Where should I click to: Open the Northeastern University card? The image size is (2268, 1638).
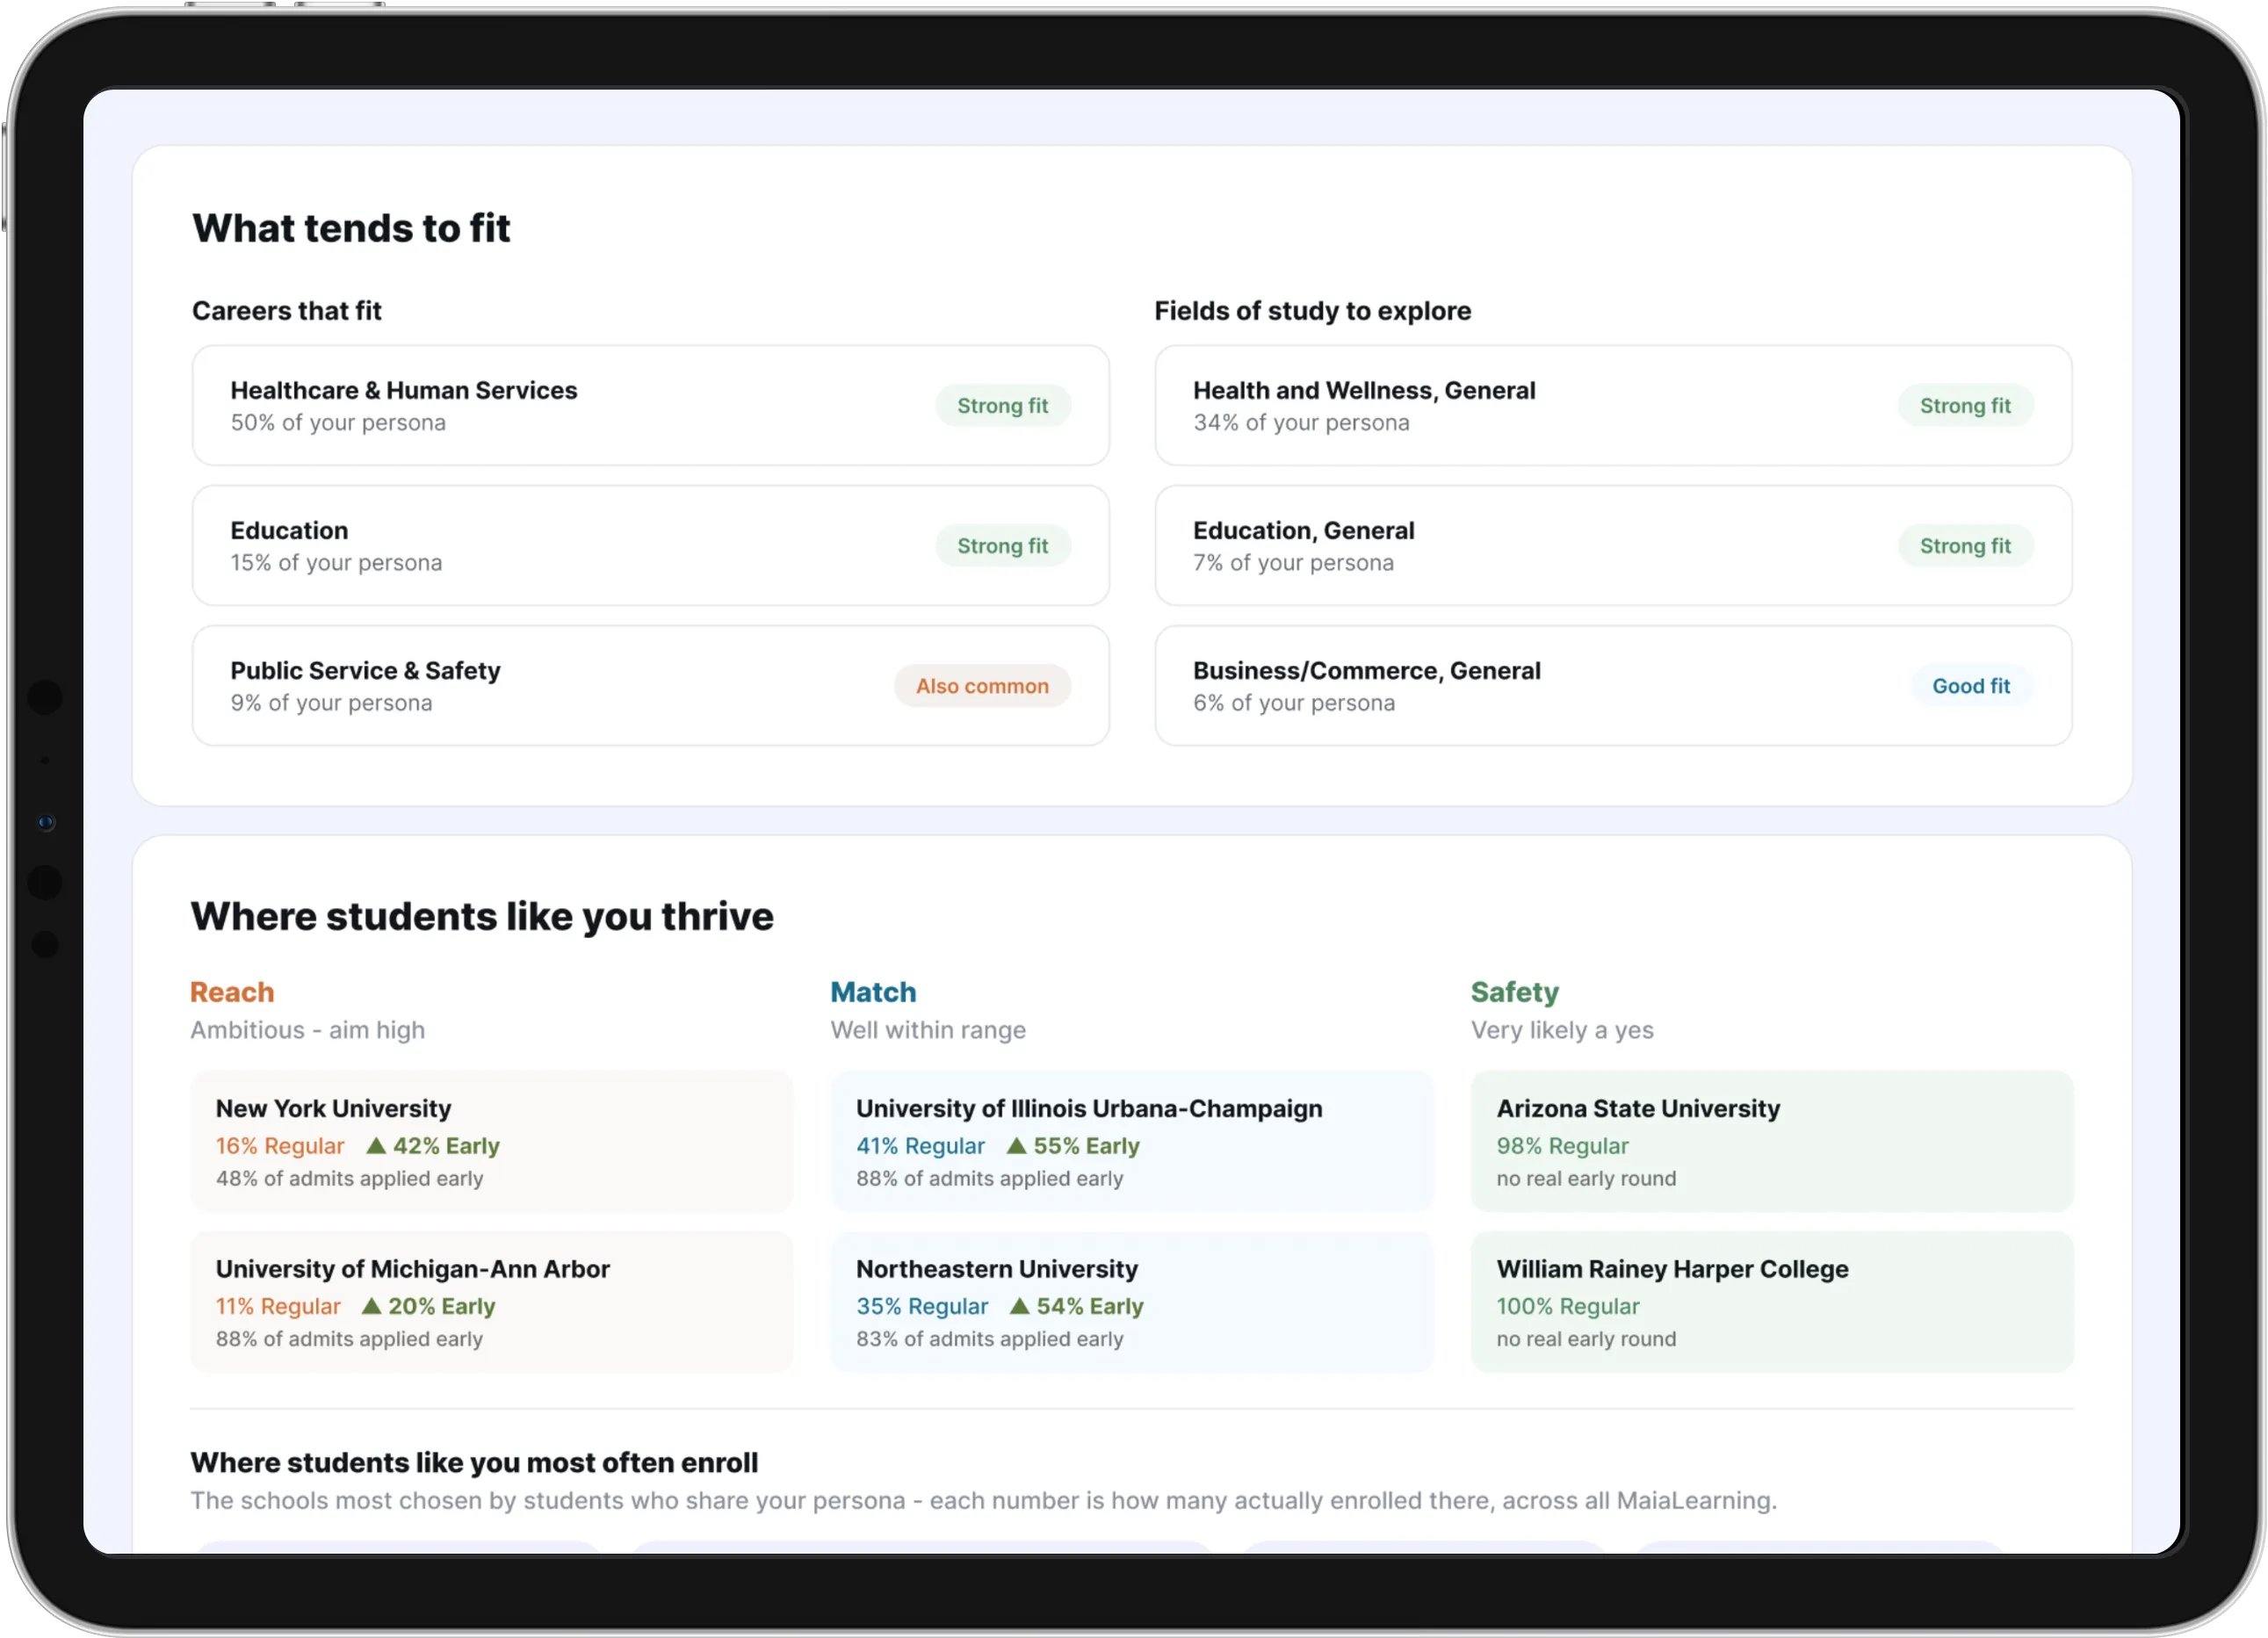(1132, 1301)
